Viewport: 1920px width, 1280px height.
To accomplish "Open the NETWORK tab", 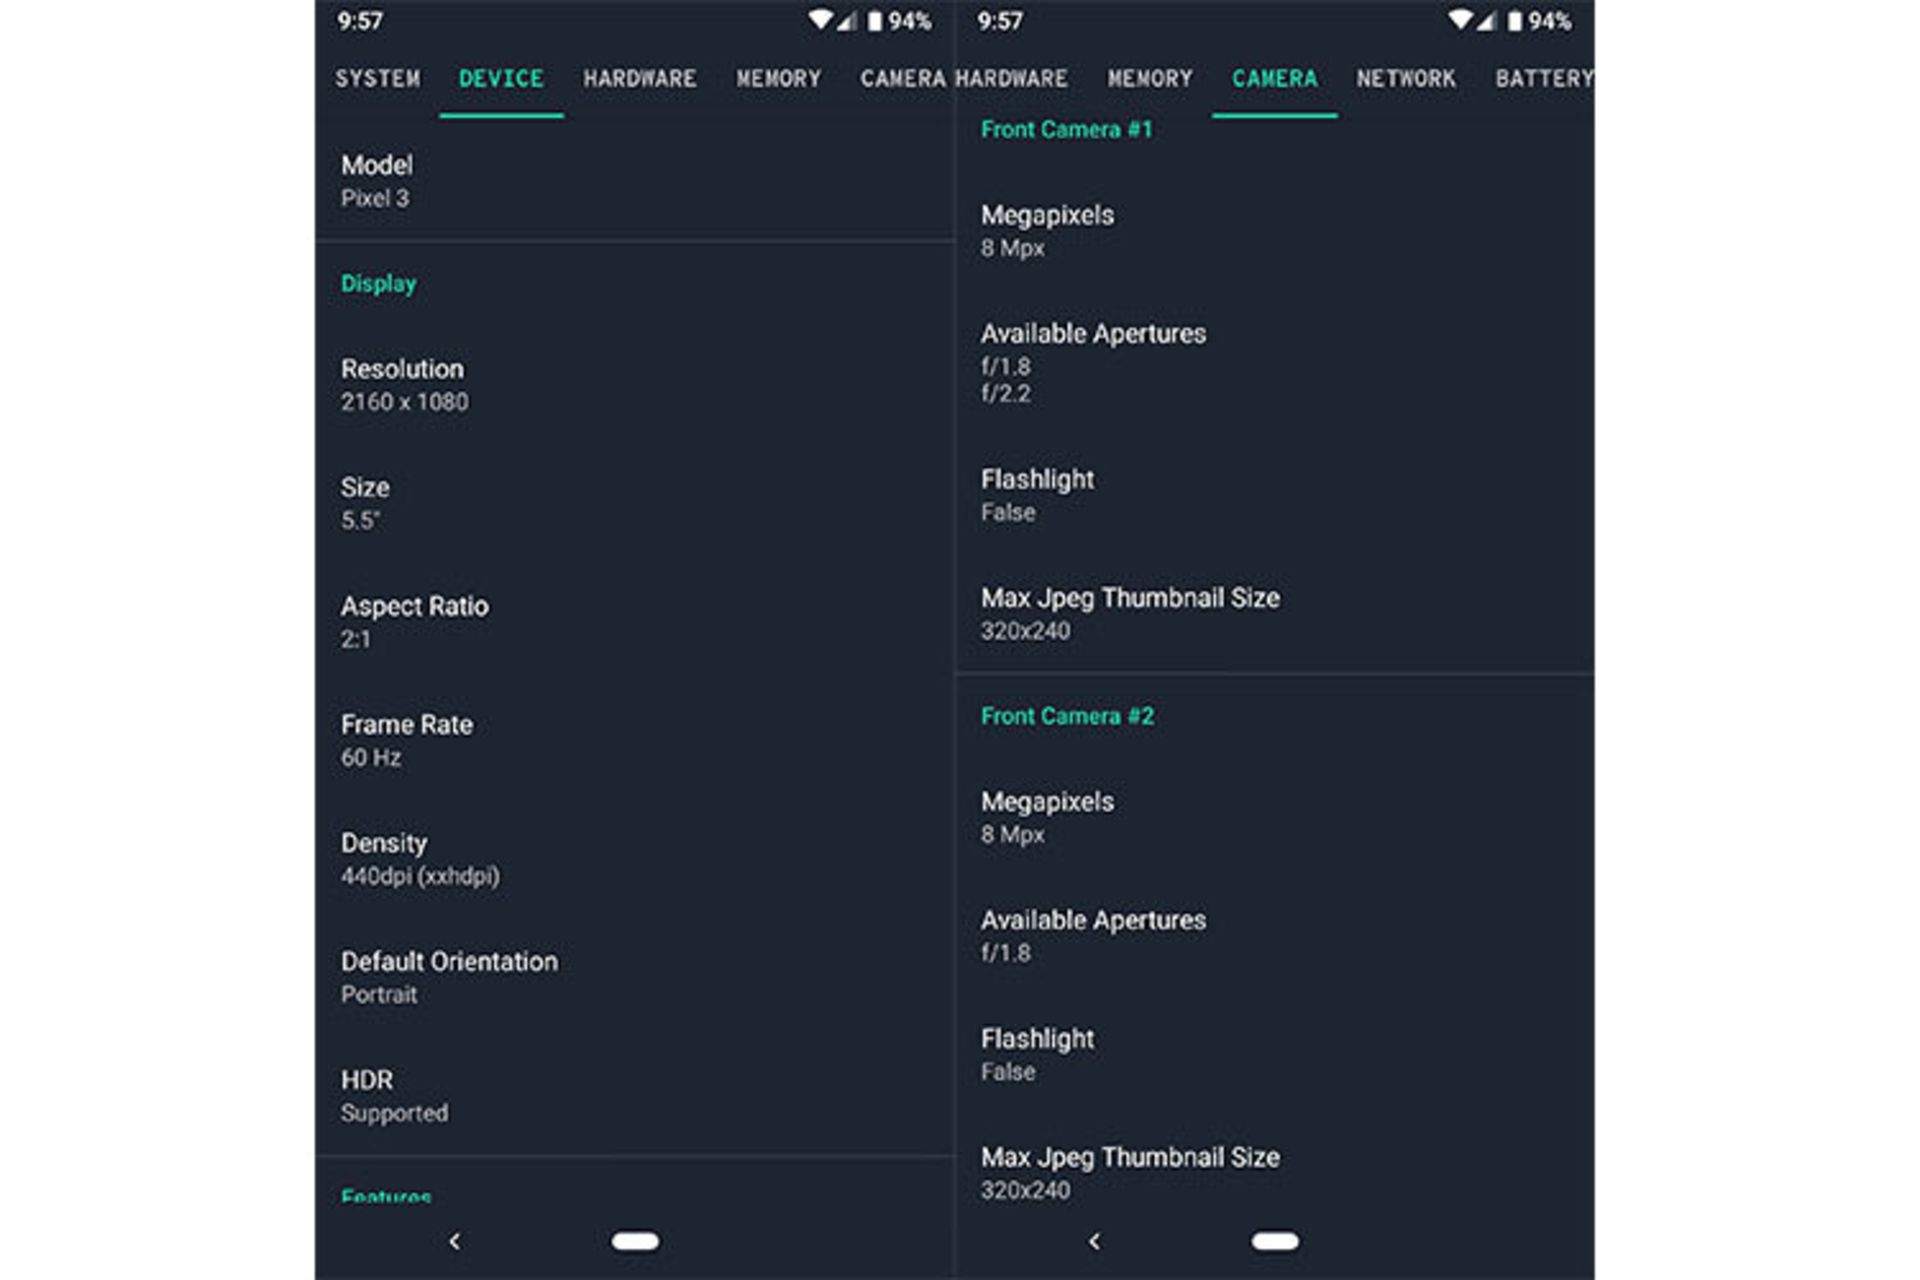I will [x=1406, y=79].
